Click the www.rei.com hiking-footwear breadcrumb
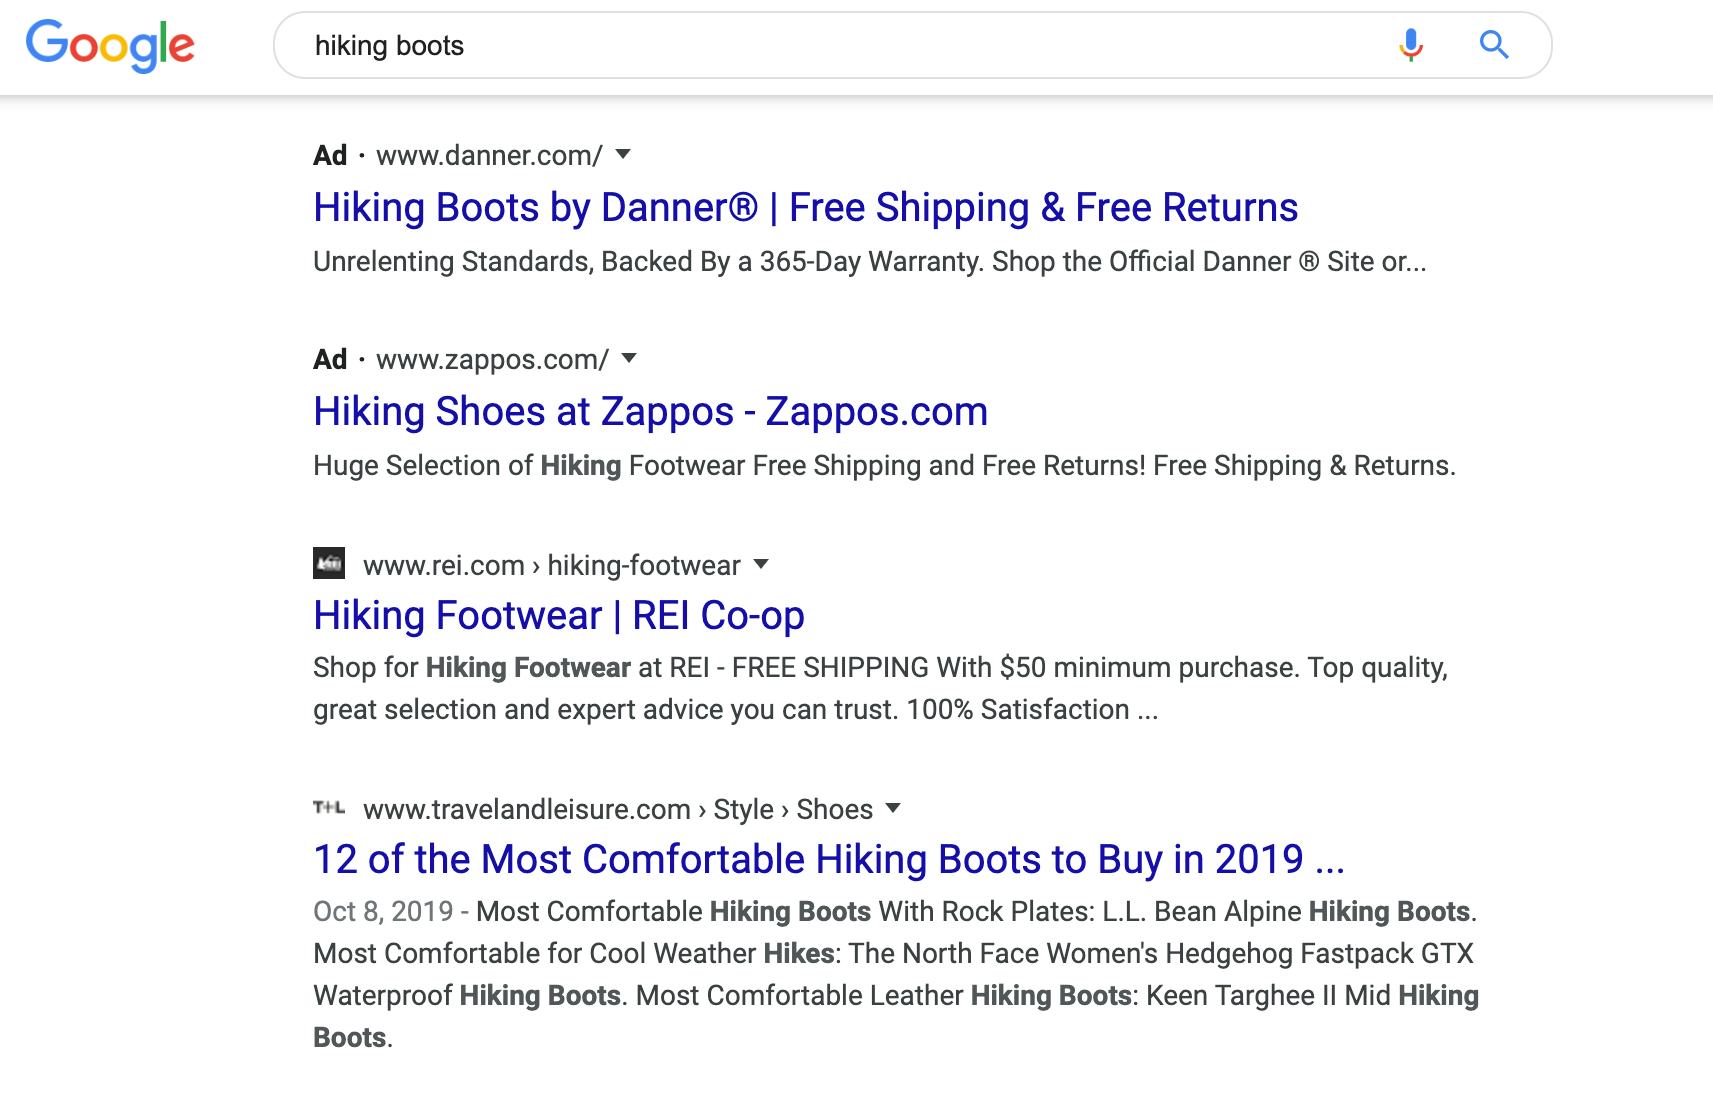Viewport: 1713px width, 1106px height. tap(551, 566)
